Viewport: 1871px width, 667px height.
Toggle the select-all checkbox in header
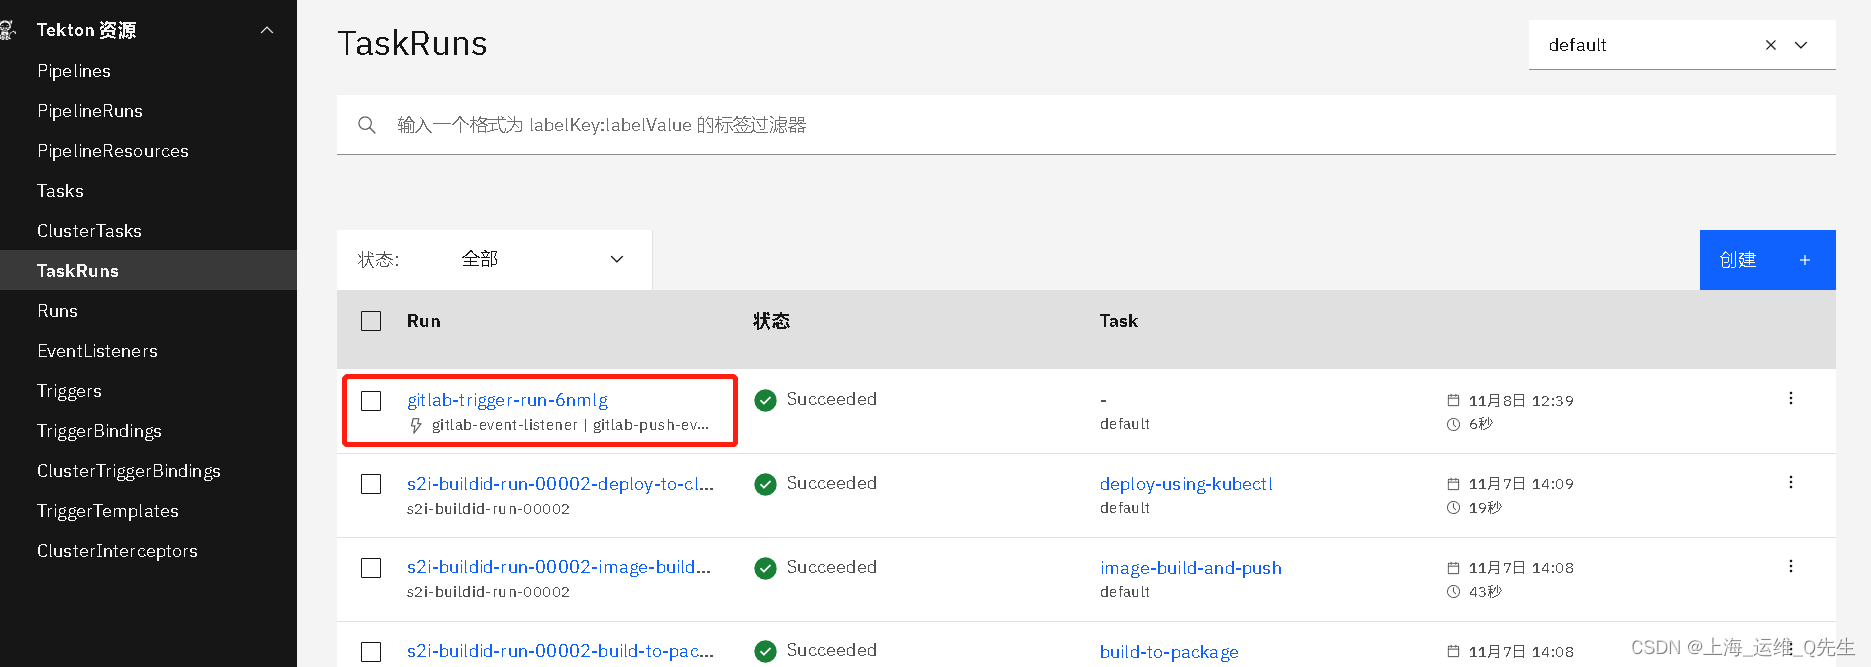coord(371,321)
